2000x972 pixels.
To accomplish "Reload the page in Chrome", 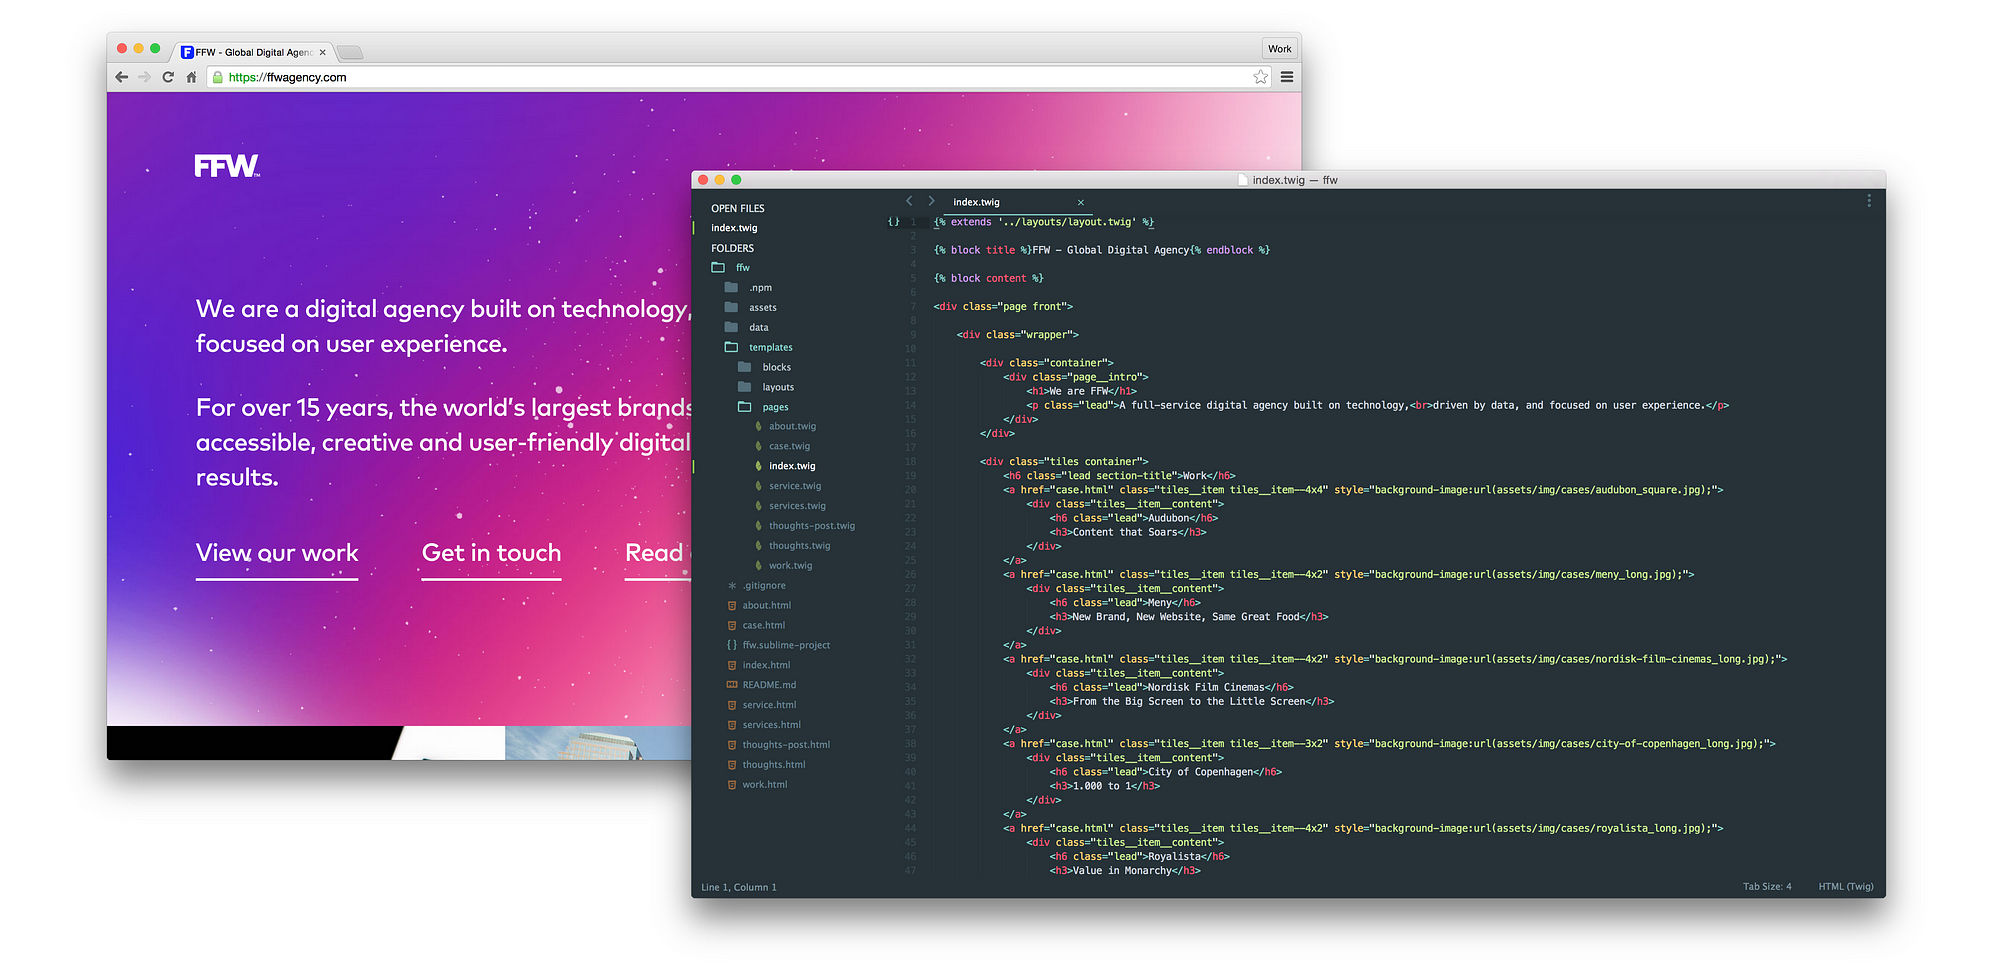I will click(x=168, y=77).
